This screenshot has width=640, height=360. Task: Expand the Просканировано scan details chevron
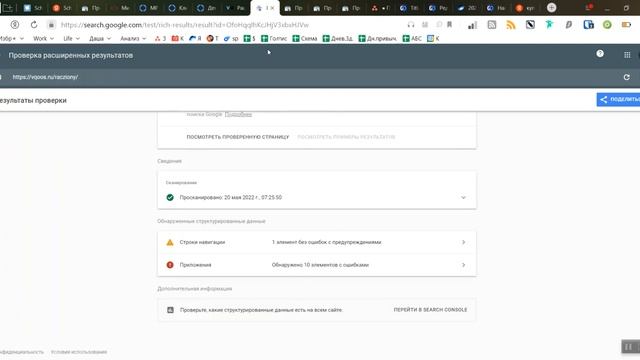(x=463, y=198)
